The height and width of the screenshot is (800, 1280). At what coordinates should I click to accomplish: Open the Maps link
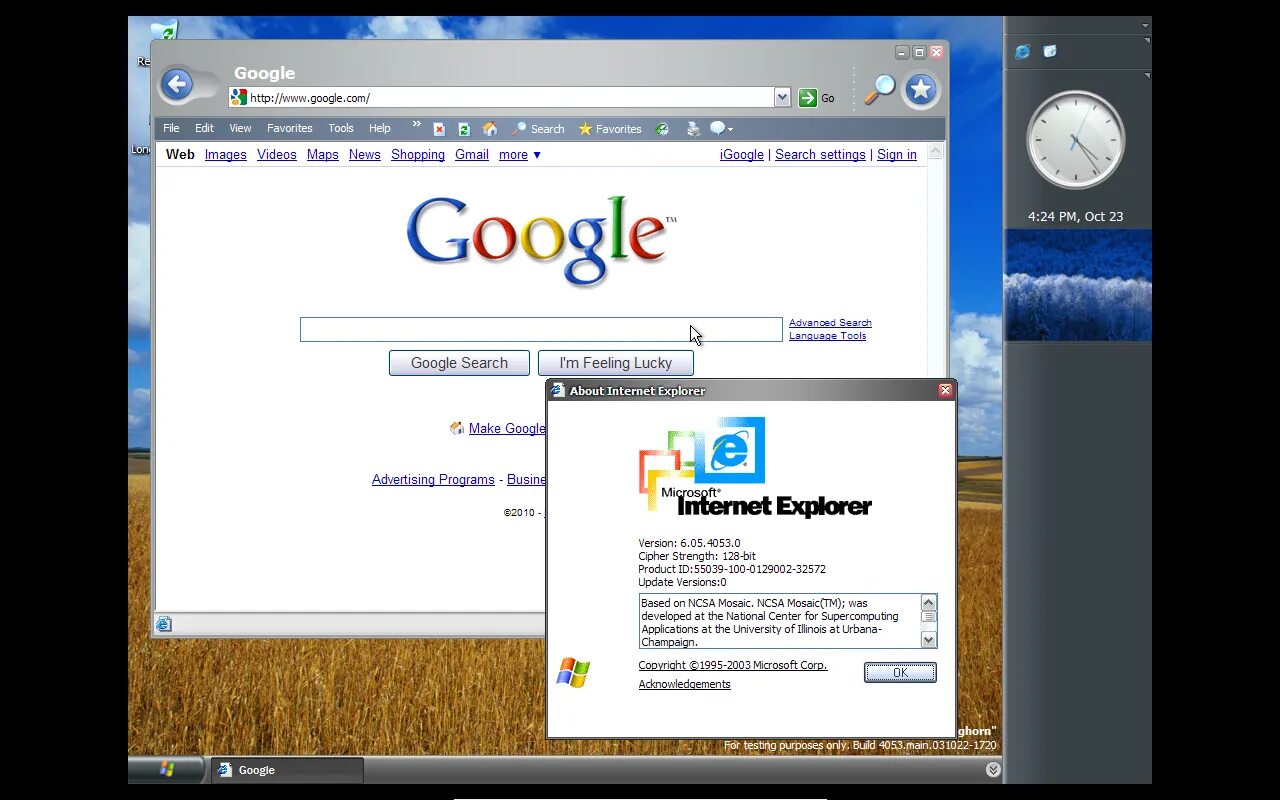[323, 155]
